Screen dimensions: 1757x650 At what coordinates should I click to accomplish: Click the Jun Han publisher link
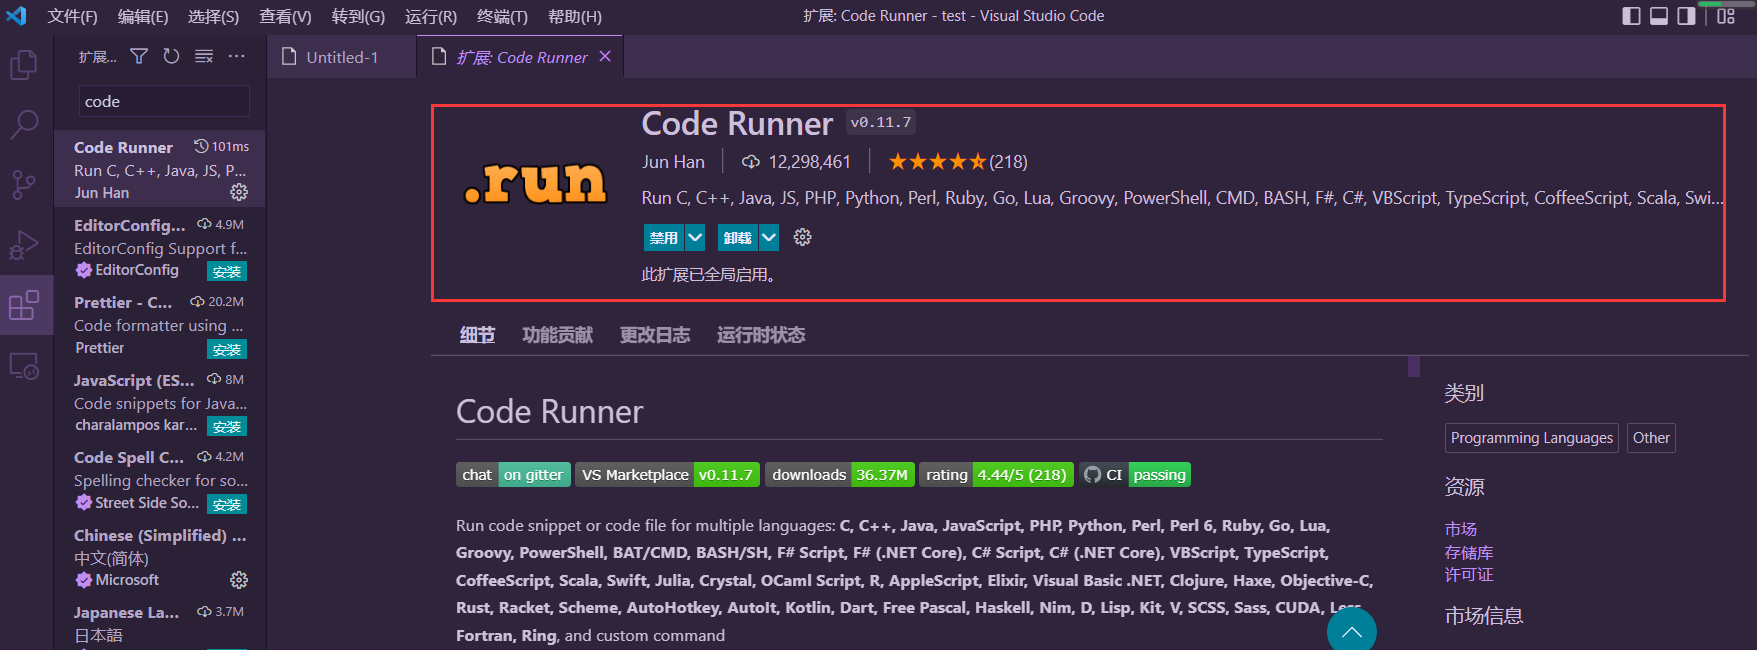[673, 162]
